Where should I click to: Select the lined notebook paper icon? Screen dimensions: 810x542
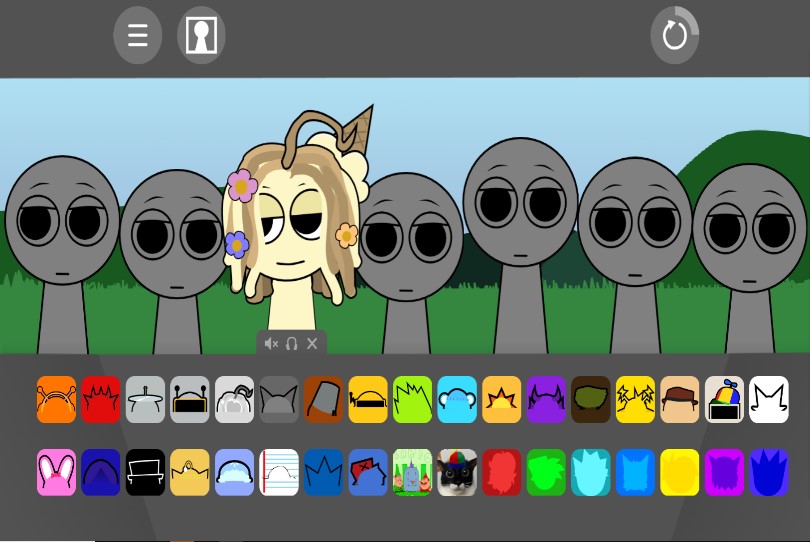pyautogui.click(x=279, y=472)
